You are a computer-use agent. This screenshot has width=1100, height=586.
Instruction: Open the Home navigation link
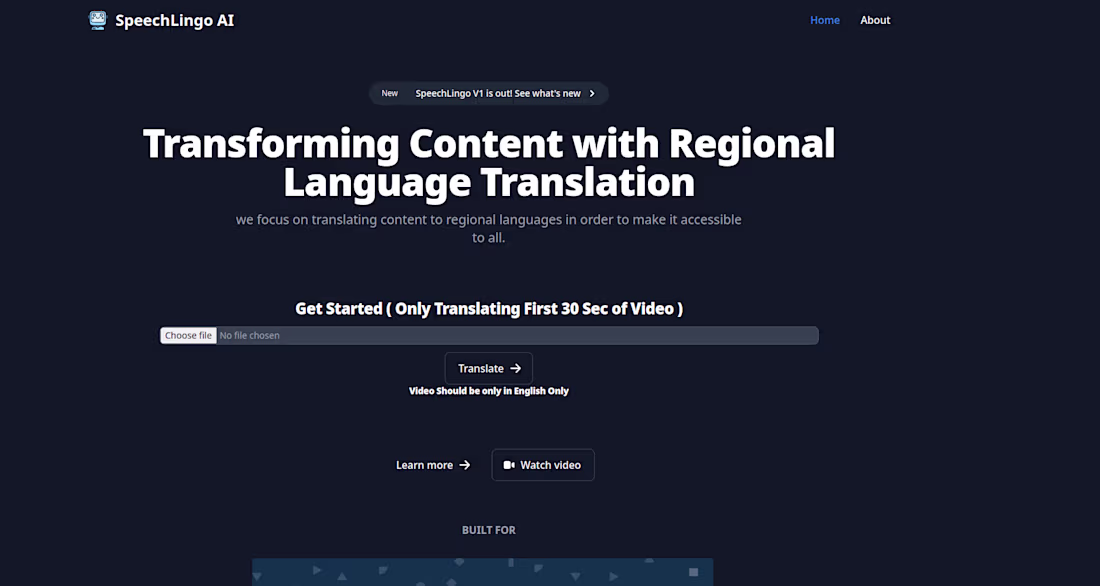824,19
